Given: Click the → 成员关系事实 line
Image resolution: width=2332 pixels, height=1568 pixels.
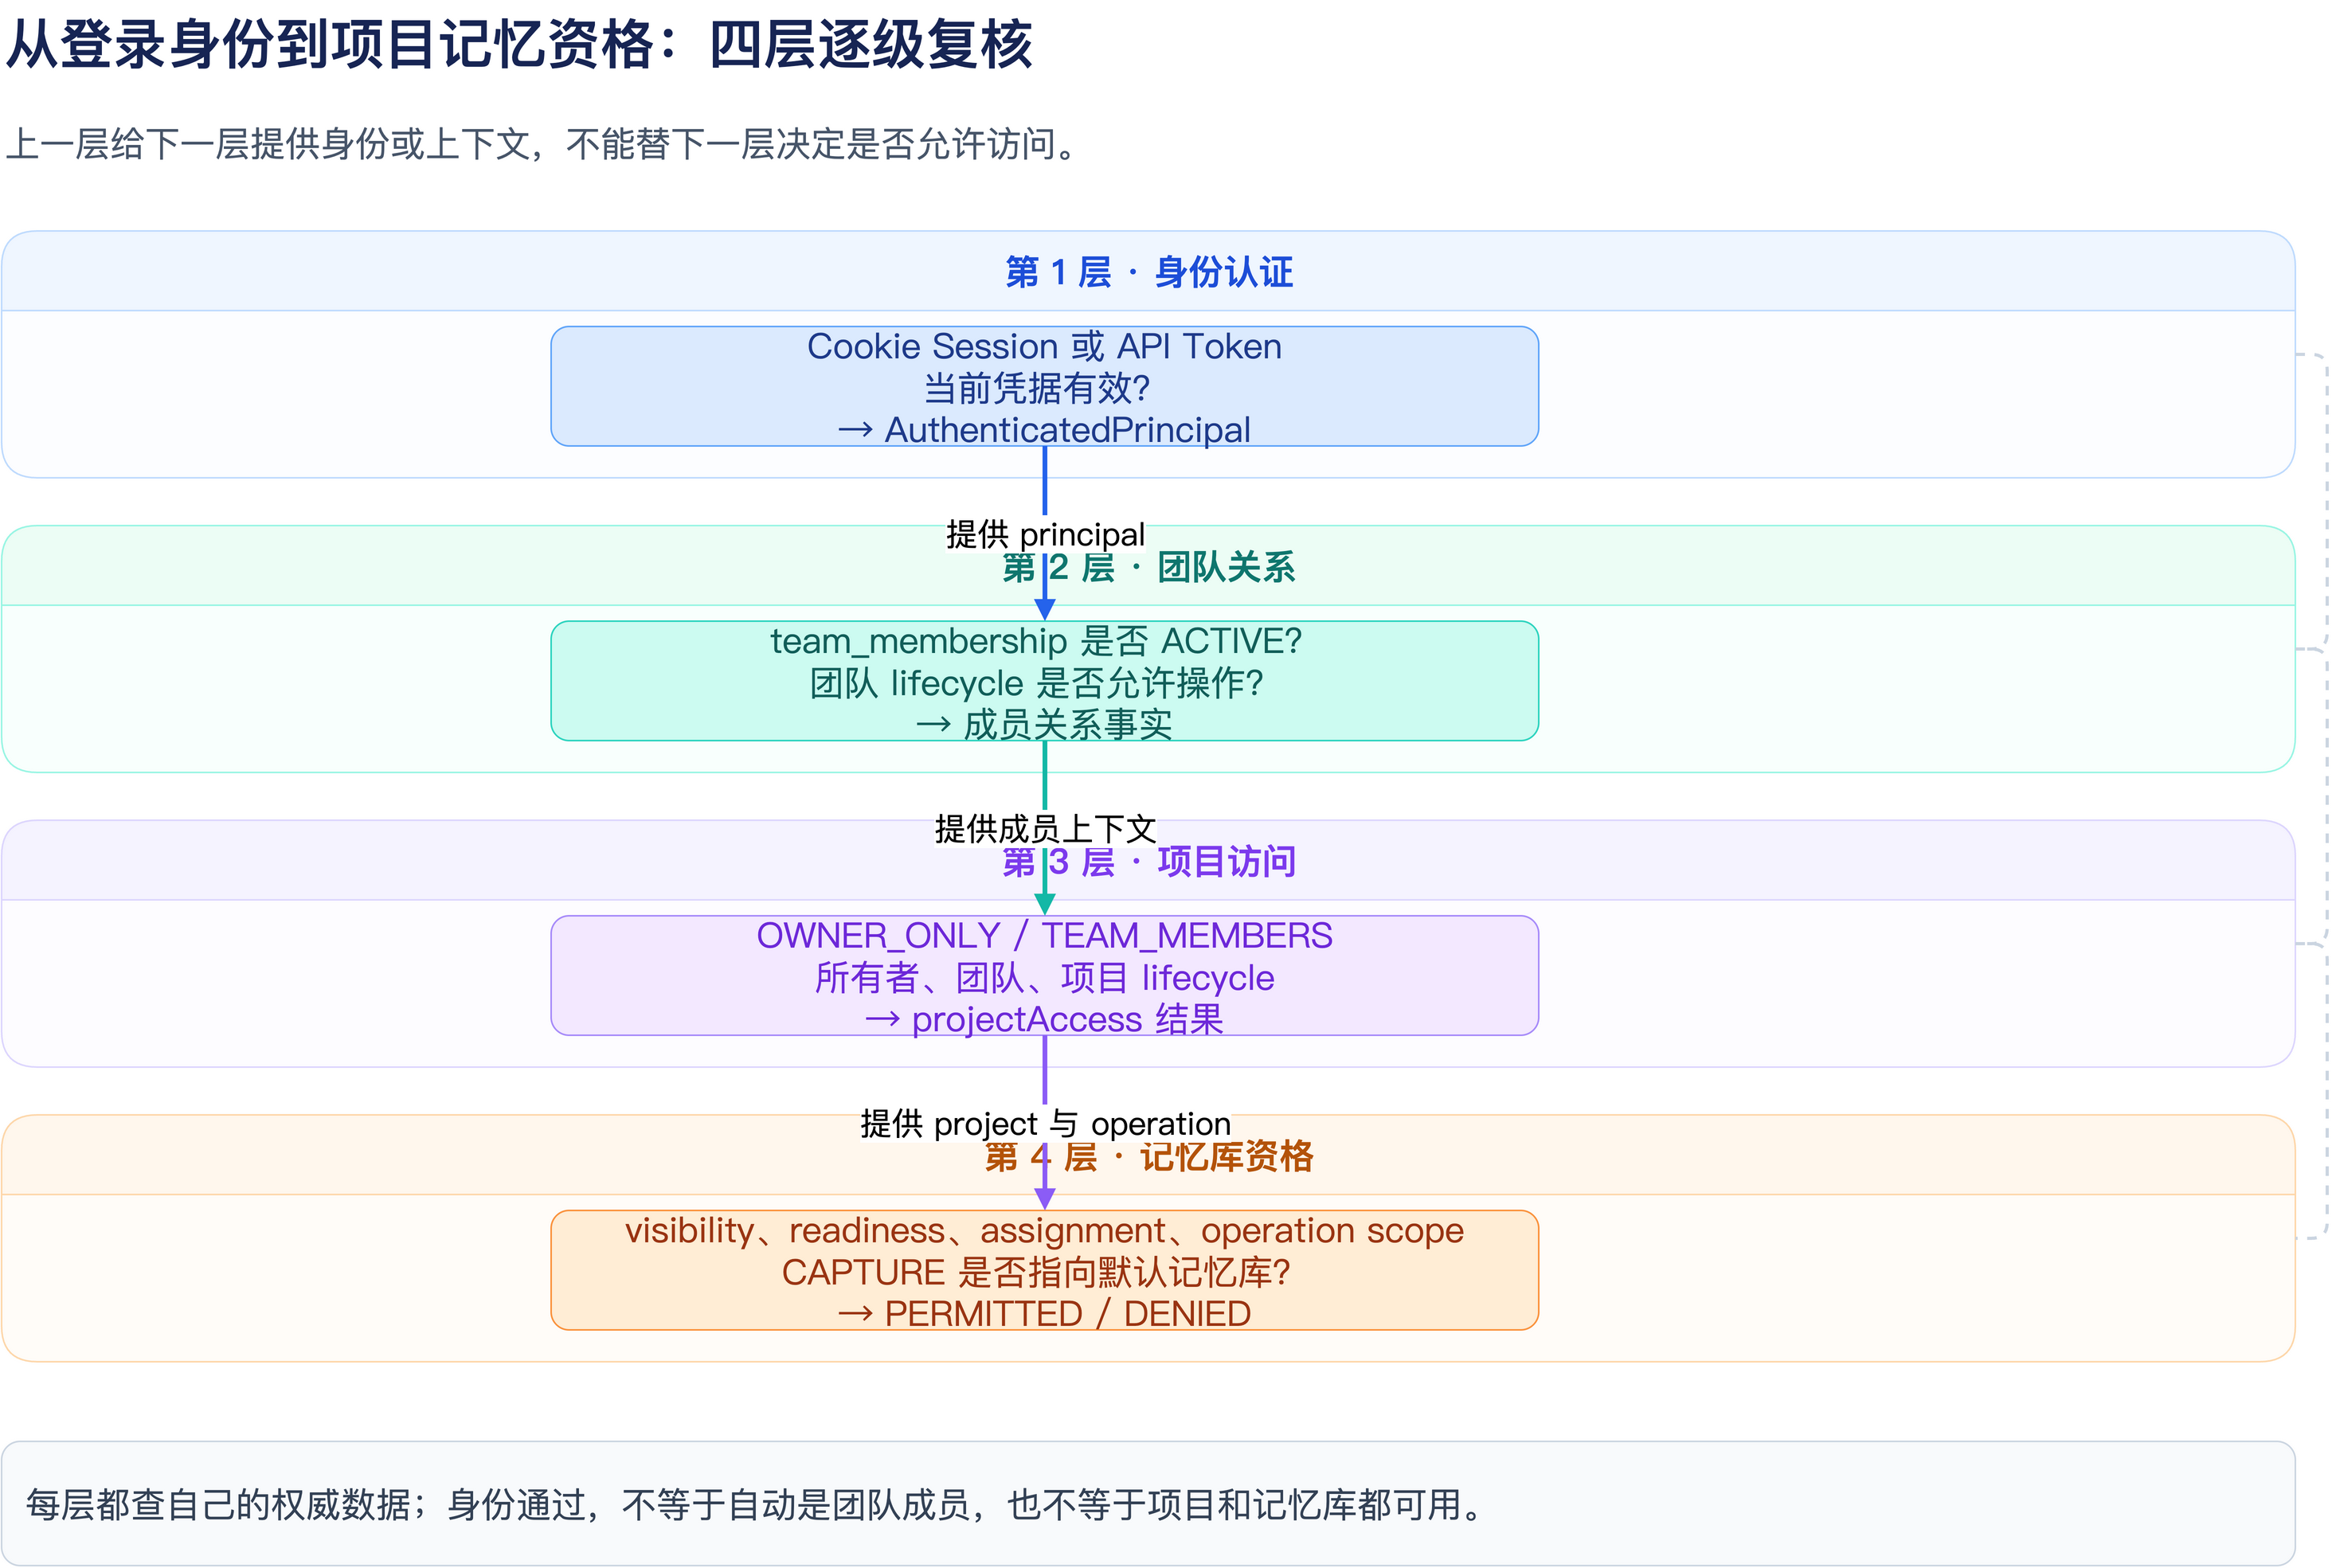Looking at the screenshot, I should 1044,725.
